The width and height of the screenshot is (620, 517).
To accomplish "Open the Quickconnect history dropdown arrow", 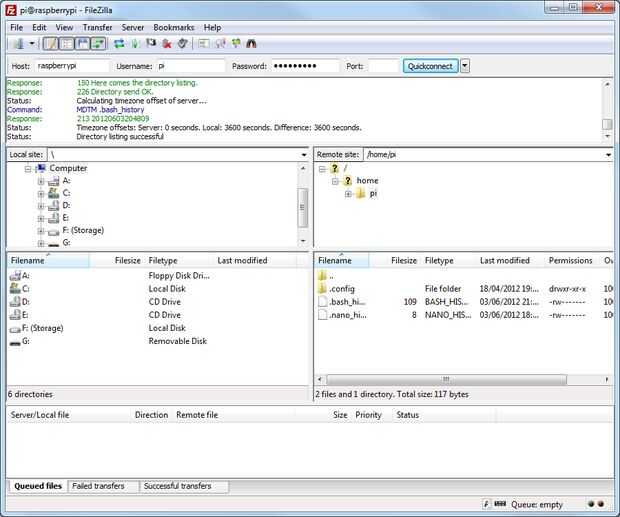I will (x=465, y=66).
